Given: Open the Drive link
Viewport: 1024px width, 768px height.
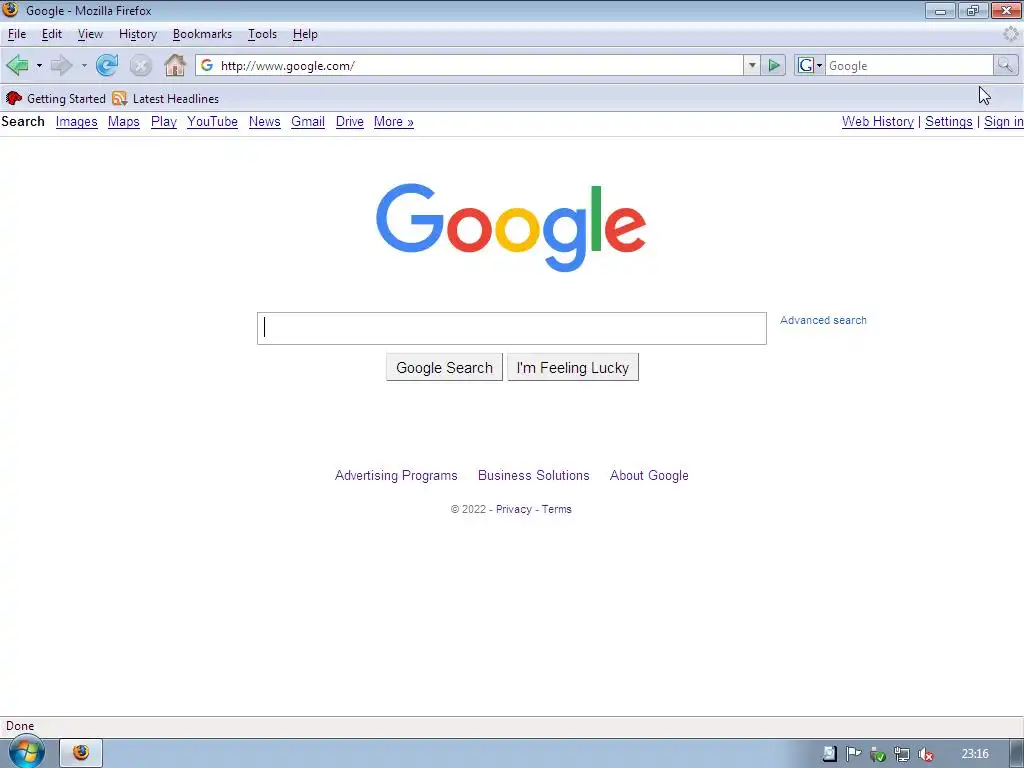Looking at the screenshot, I should coord(349,122).
